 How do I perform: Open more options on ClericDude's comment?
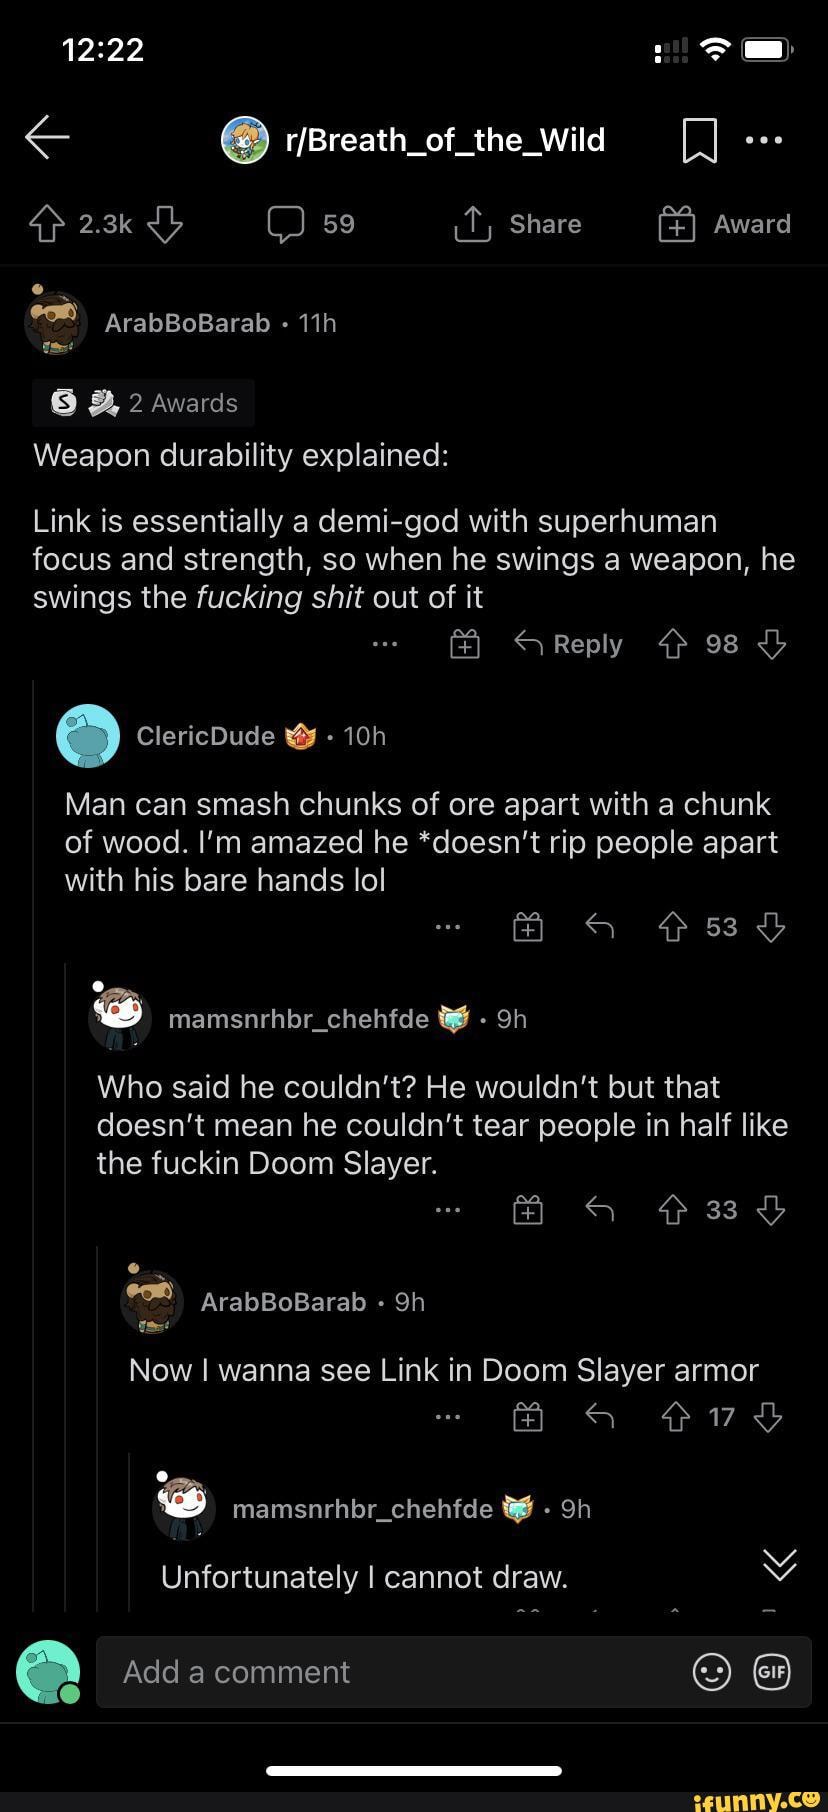click(x=448, y=927)
